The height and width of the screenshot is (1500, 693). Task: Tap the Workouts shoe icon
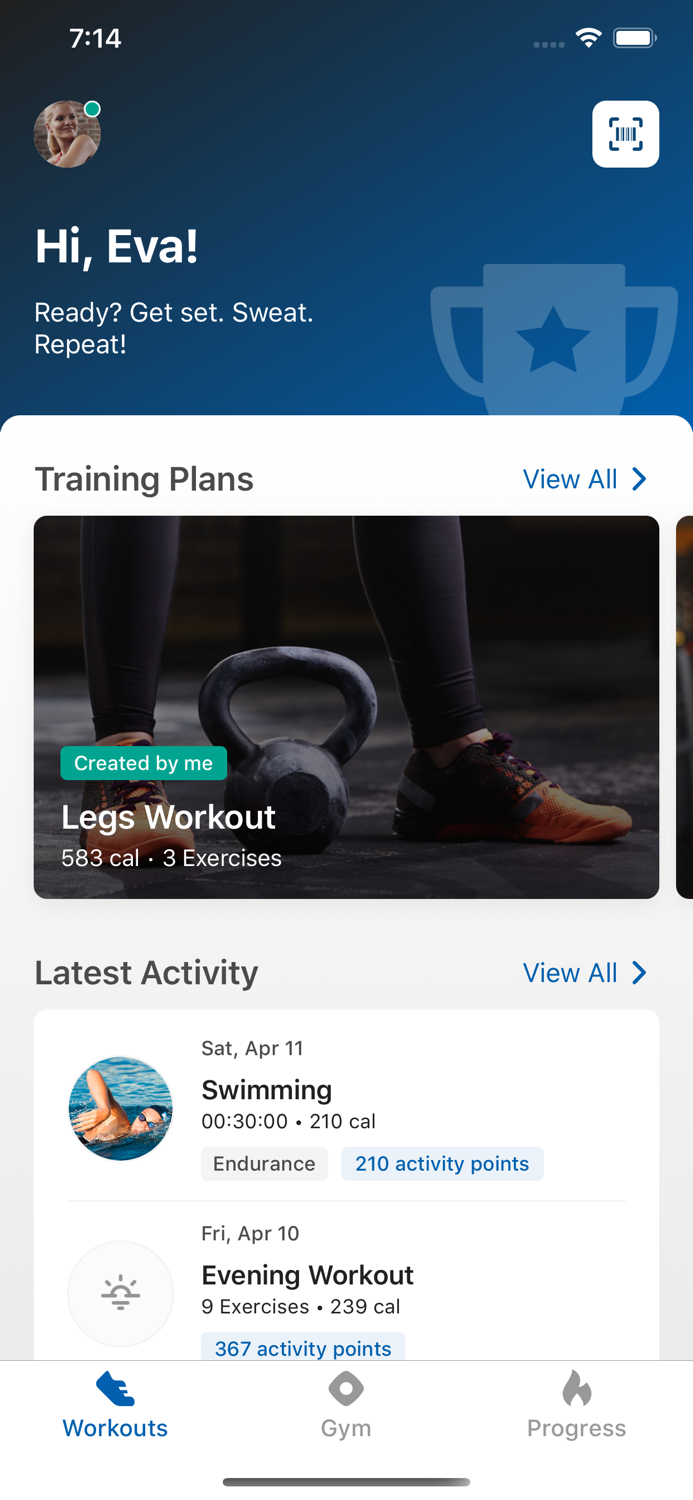pos(115,1389)
